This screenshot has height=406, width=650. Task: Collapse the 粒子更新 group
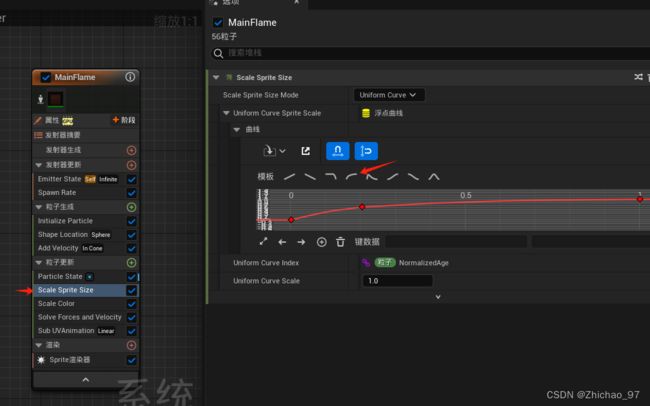[x=39, y=263]
